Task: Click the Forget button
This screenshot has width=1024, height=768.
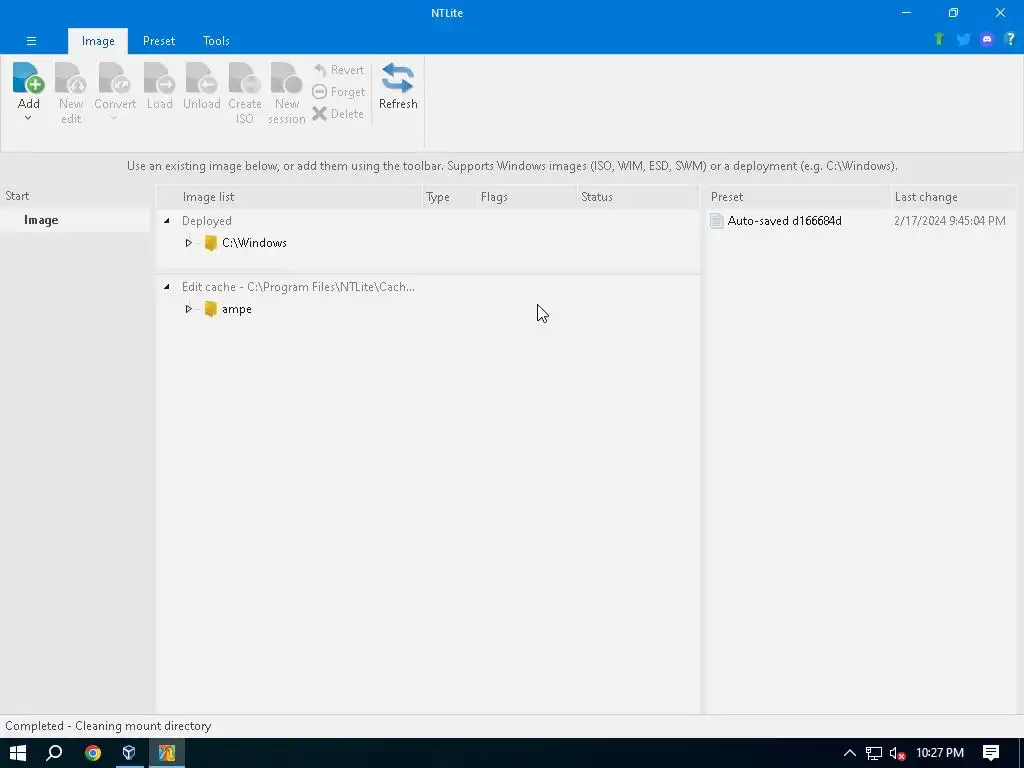Action: coord(339,92)
